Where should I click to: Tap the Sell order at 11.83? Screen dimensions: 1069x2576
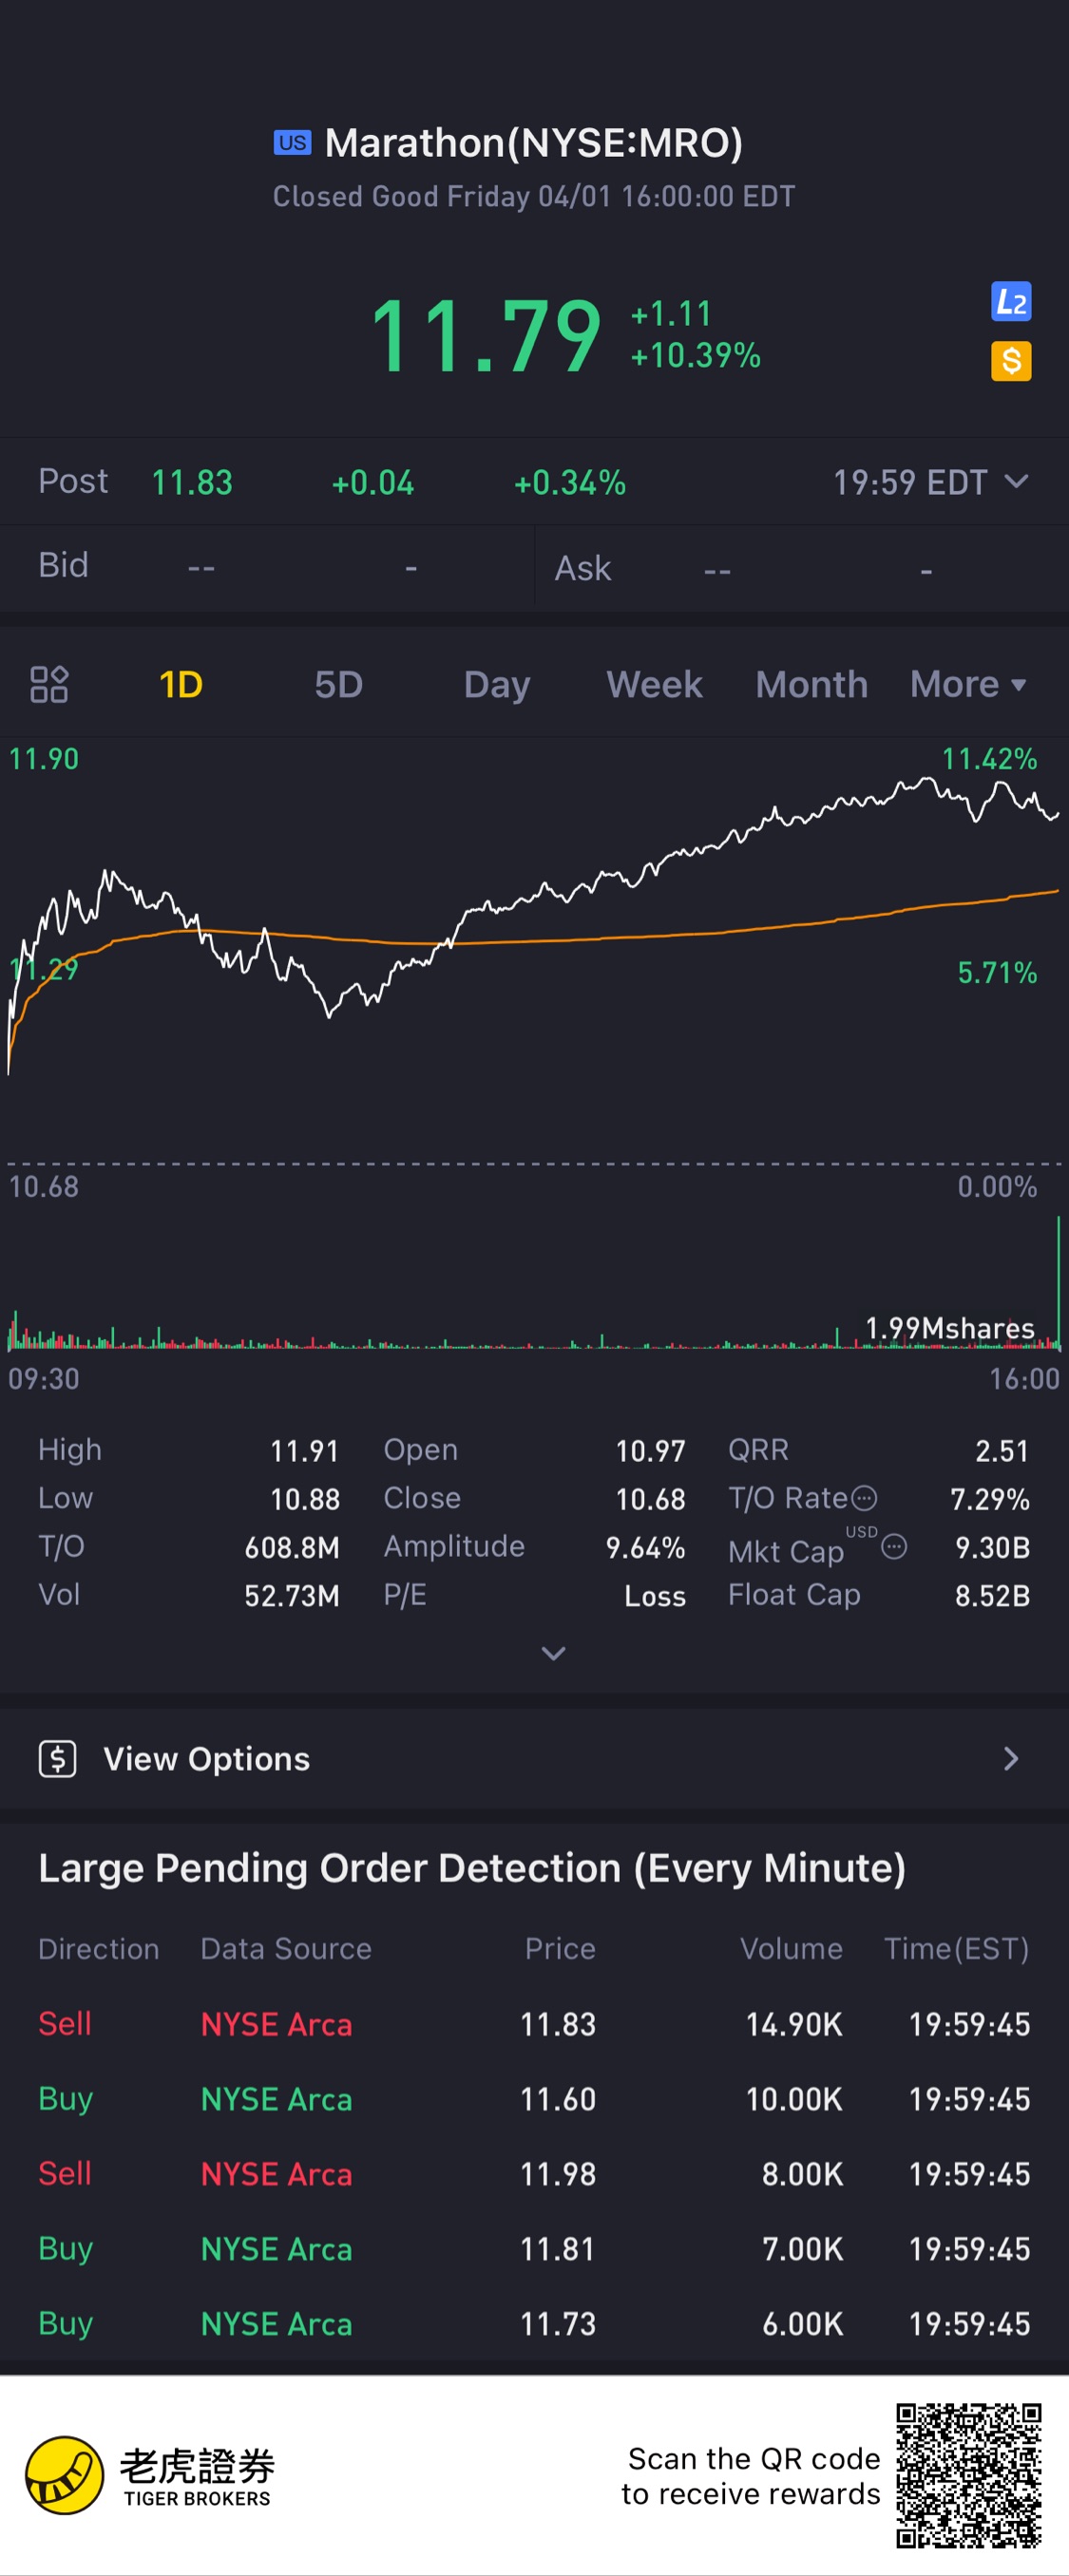[x=534, y=2024]
